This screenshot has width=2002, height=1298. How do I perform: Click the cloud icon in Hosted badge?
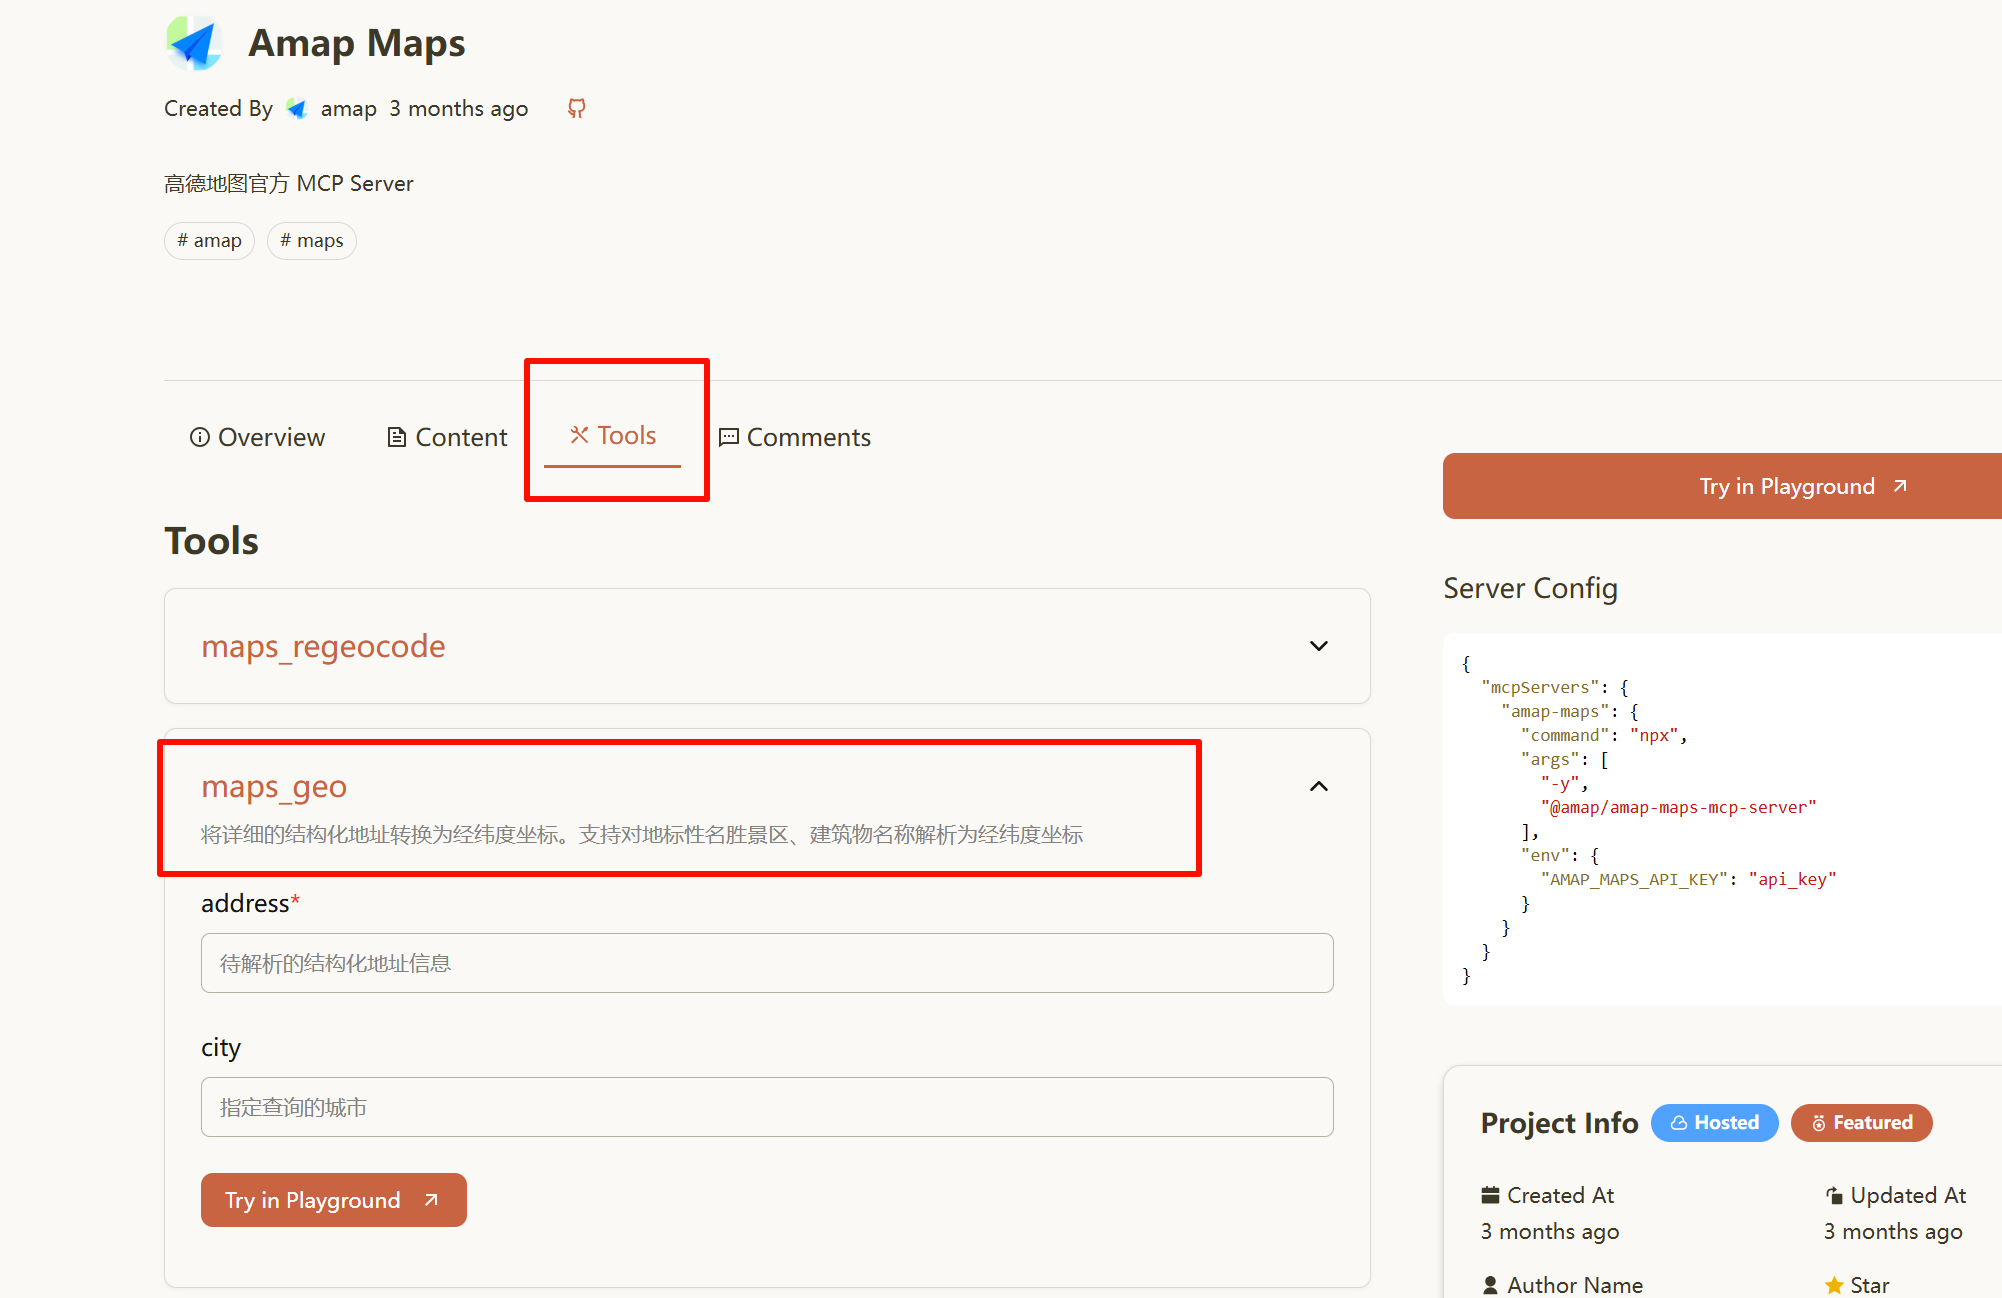coord(1679,1123)
